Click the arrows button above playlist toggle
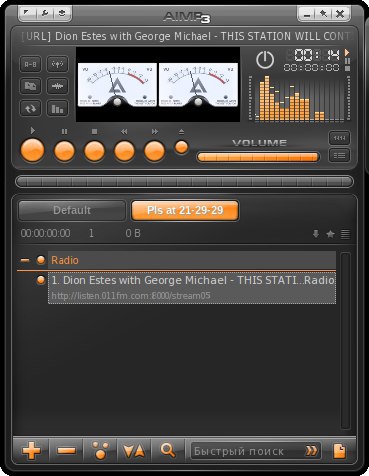 tap(339, 138)
